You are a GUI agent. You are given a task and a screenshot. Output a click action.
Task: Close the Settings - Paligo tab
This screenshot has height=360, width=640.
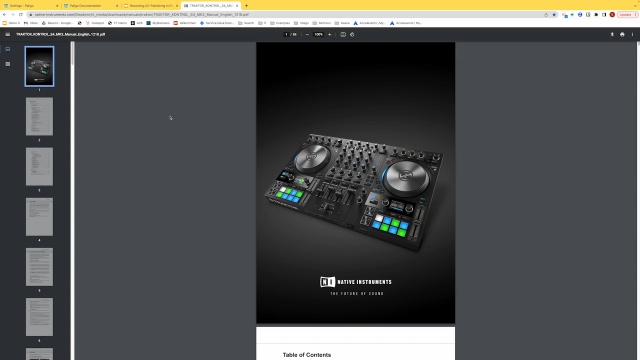coord(57,6)
